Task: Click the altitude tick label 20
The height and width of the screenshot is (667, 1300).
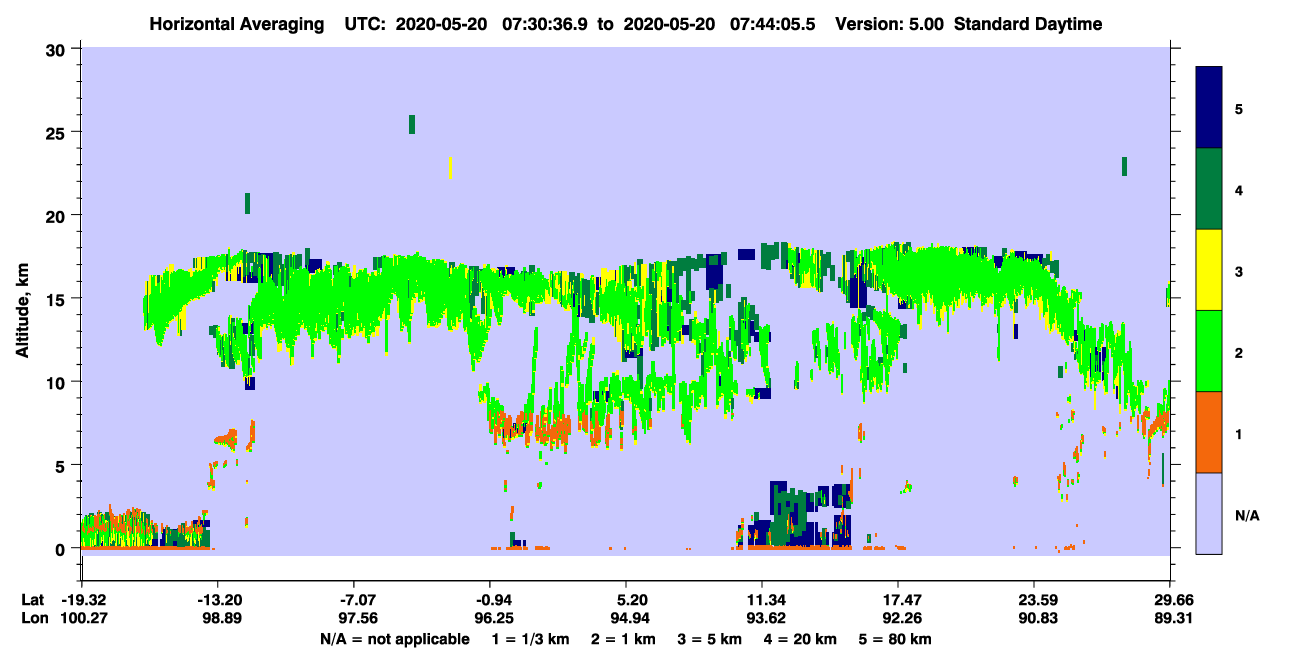Action: click(x=57, y=215)
